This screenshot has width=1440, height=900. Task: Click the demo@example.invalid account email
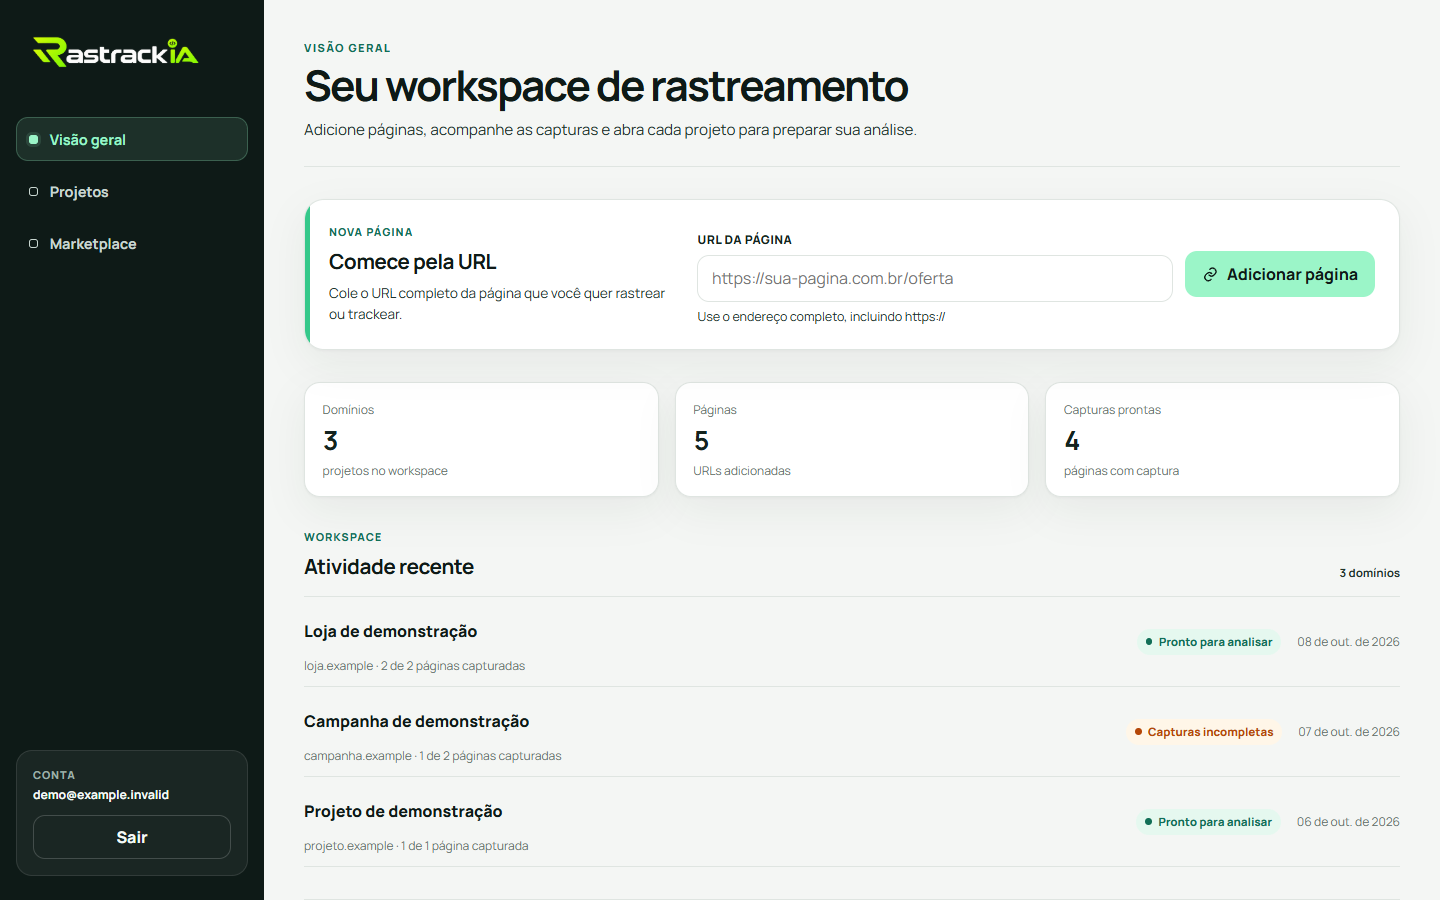101,795
